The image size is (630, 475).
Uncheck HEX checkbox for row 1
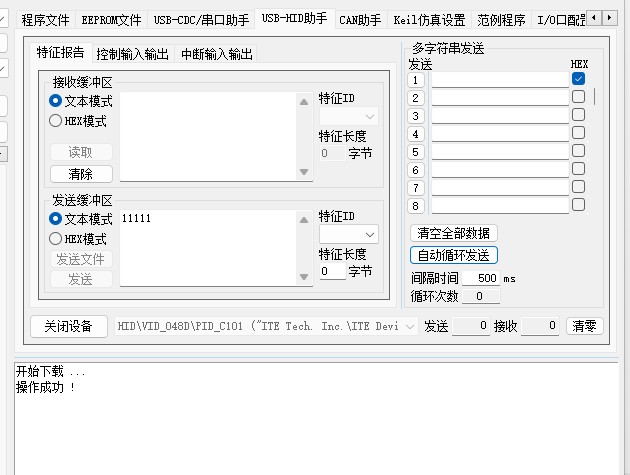[x=579, y=79]
